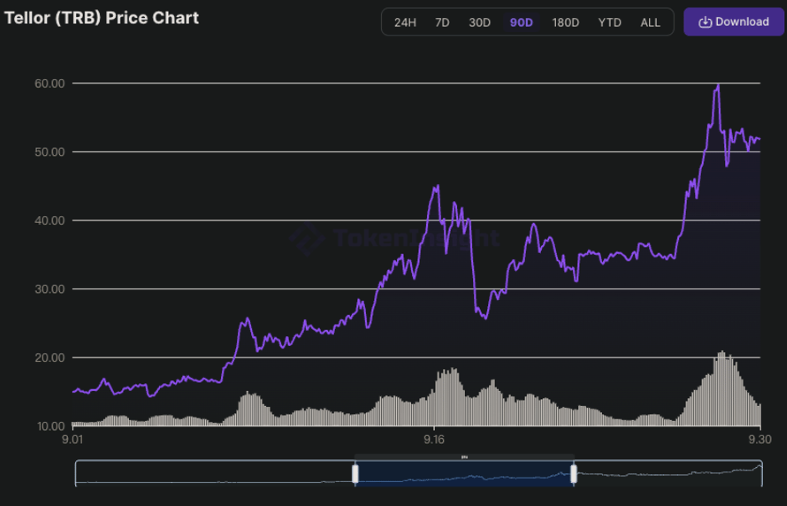Click the 60.00 y-axis price label
The height and width of the screenshot is (506, 787).
(49, 83)
